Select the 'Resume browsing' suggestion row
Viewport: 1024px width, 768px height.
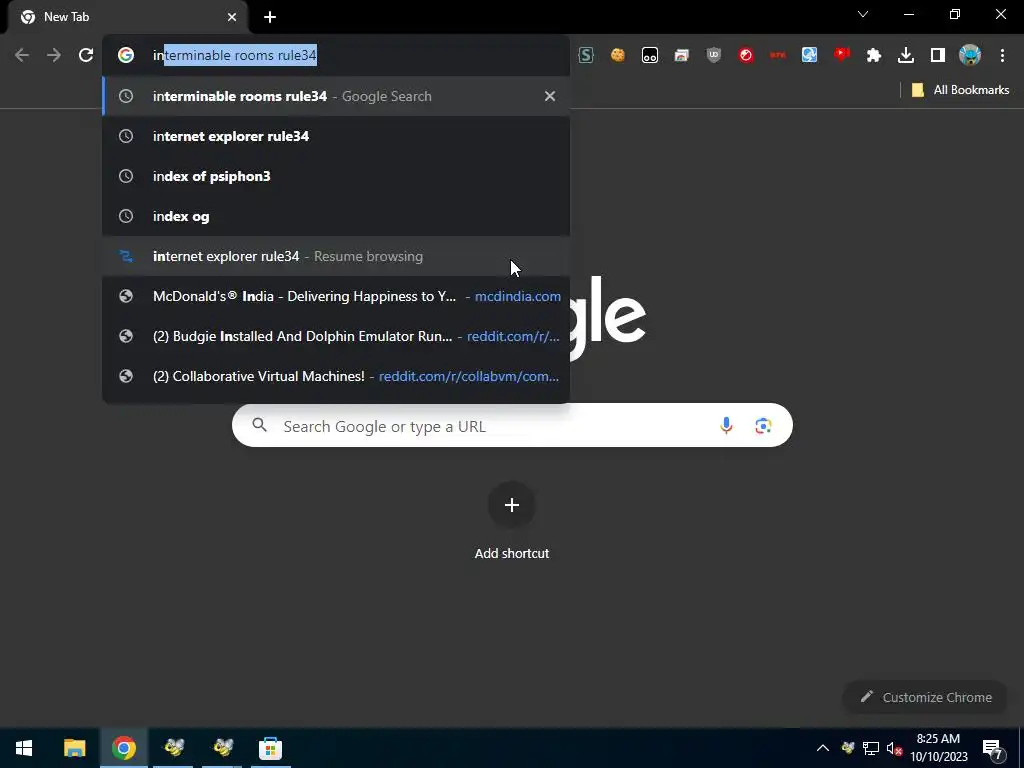[336, 256]
